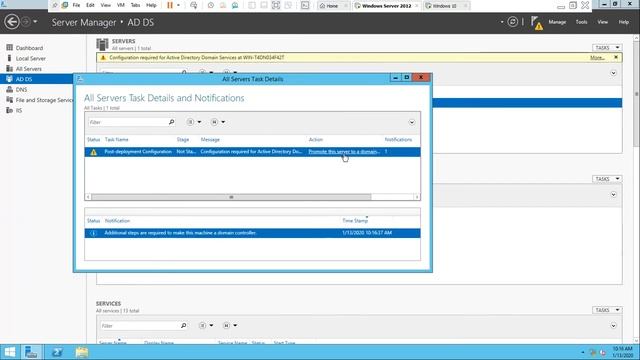Select Local Server in the sidebar
Viewport: 640px width, 360px height.
click(x=31, y=58)
